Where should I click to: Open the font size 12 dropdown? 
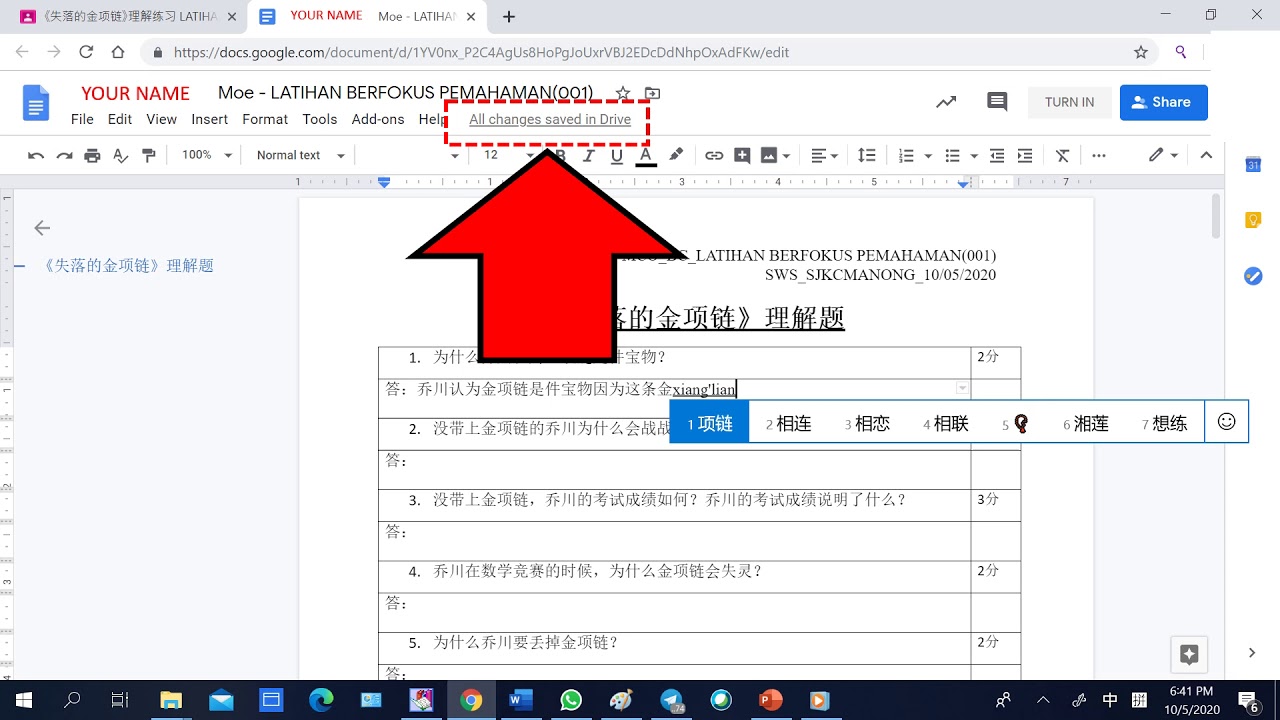point(507,155)
